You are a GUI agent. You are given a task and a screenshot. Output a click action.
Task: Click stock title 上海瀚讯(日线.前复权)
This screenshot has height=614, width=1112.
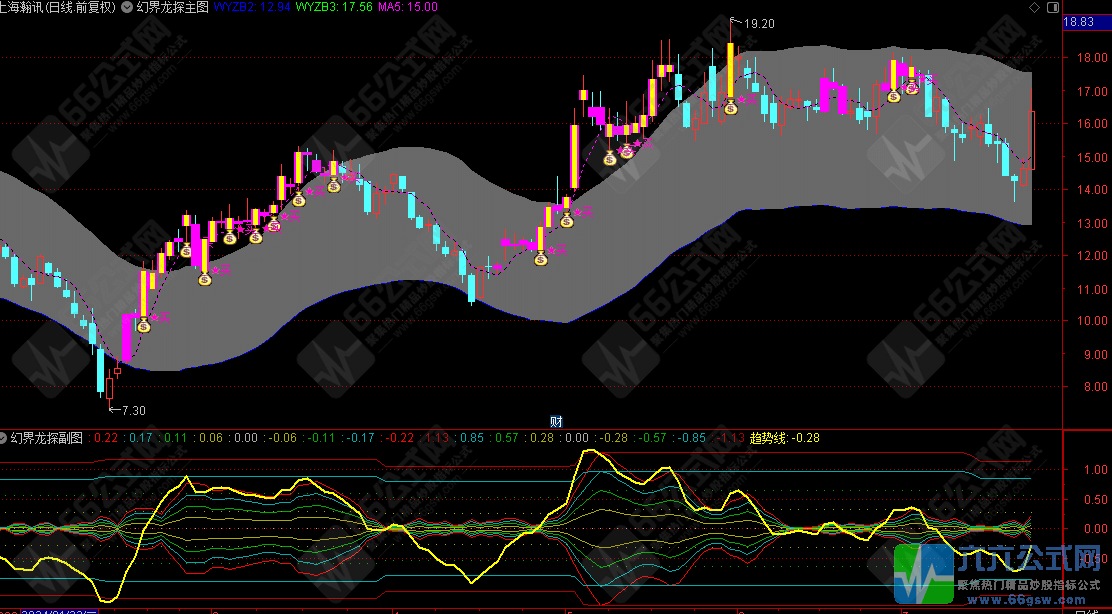pyautogui.click(x=59, y=7)
